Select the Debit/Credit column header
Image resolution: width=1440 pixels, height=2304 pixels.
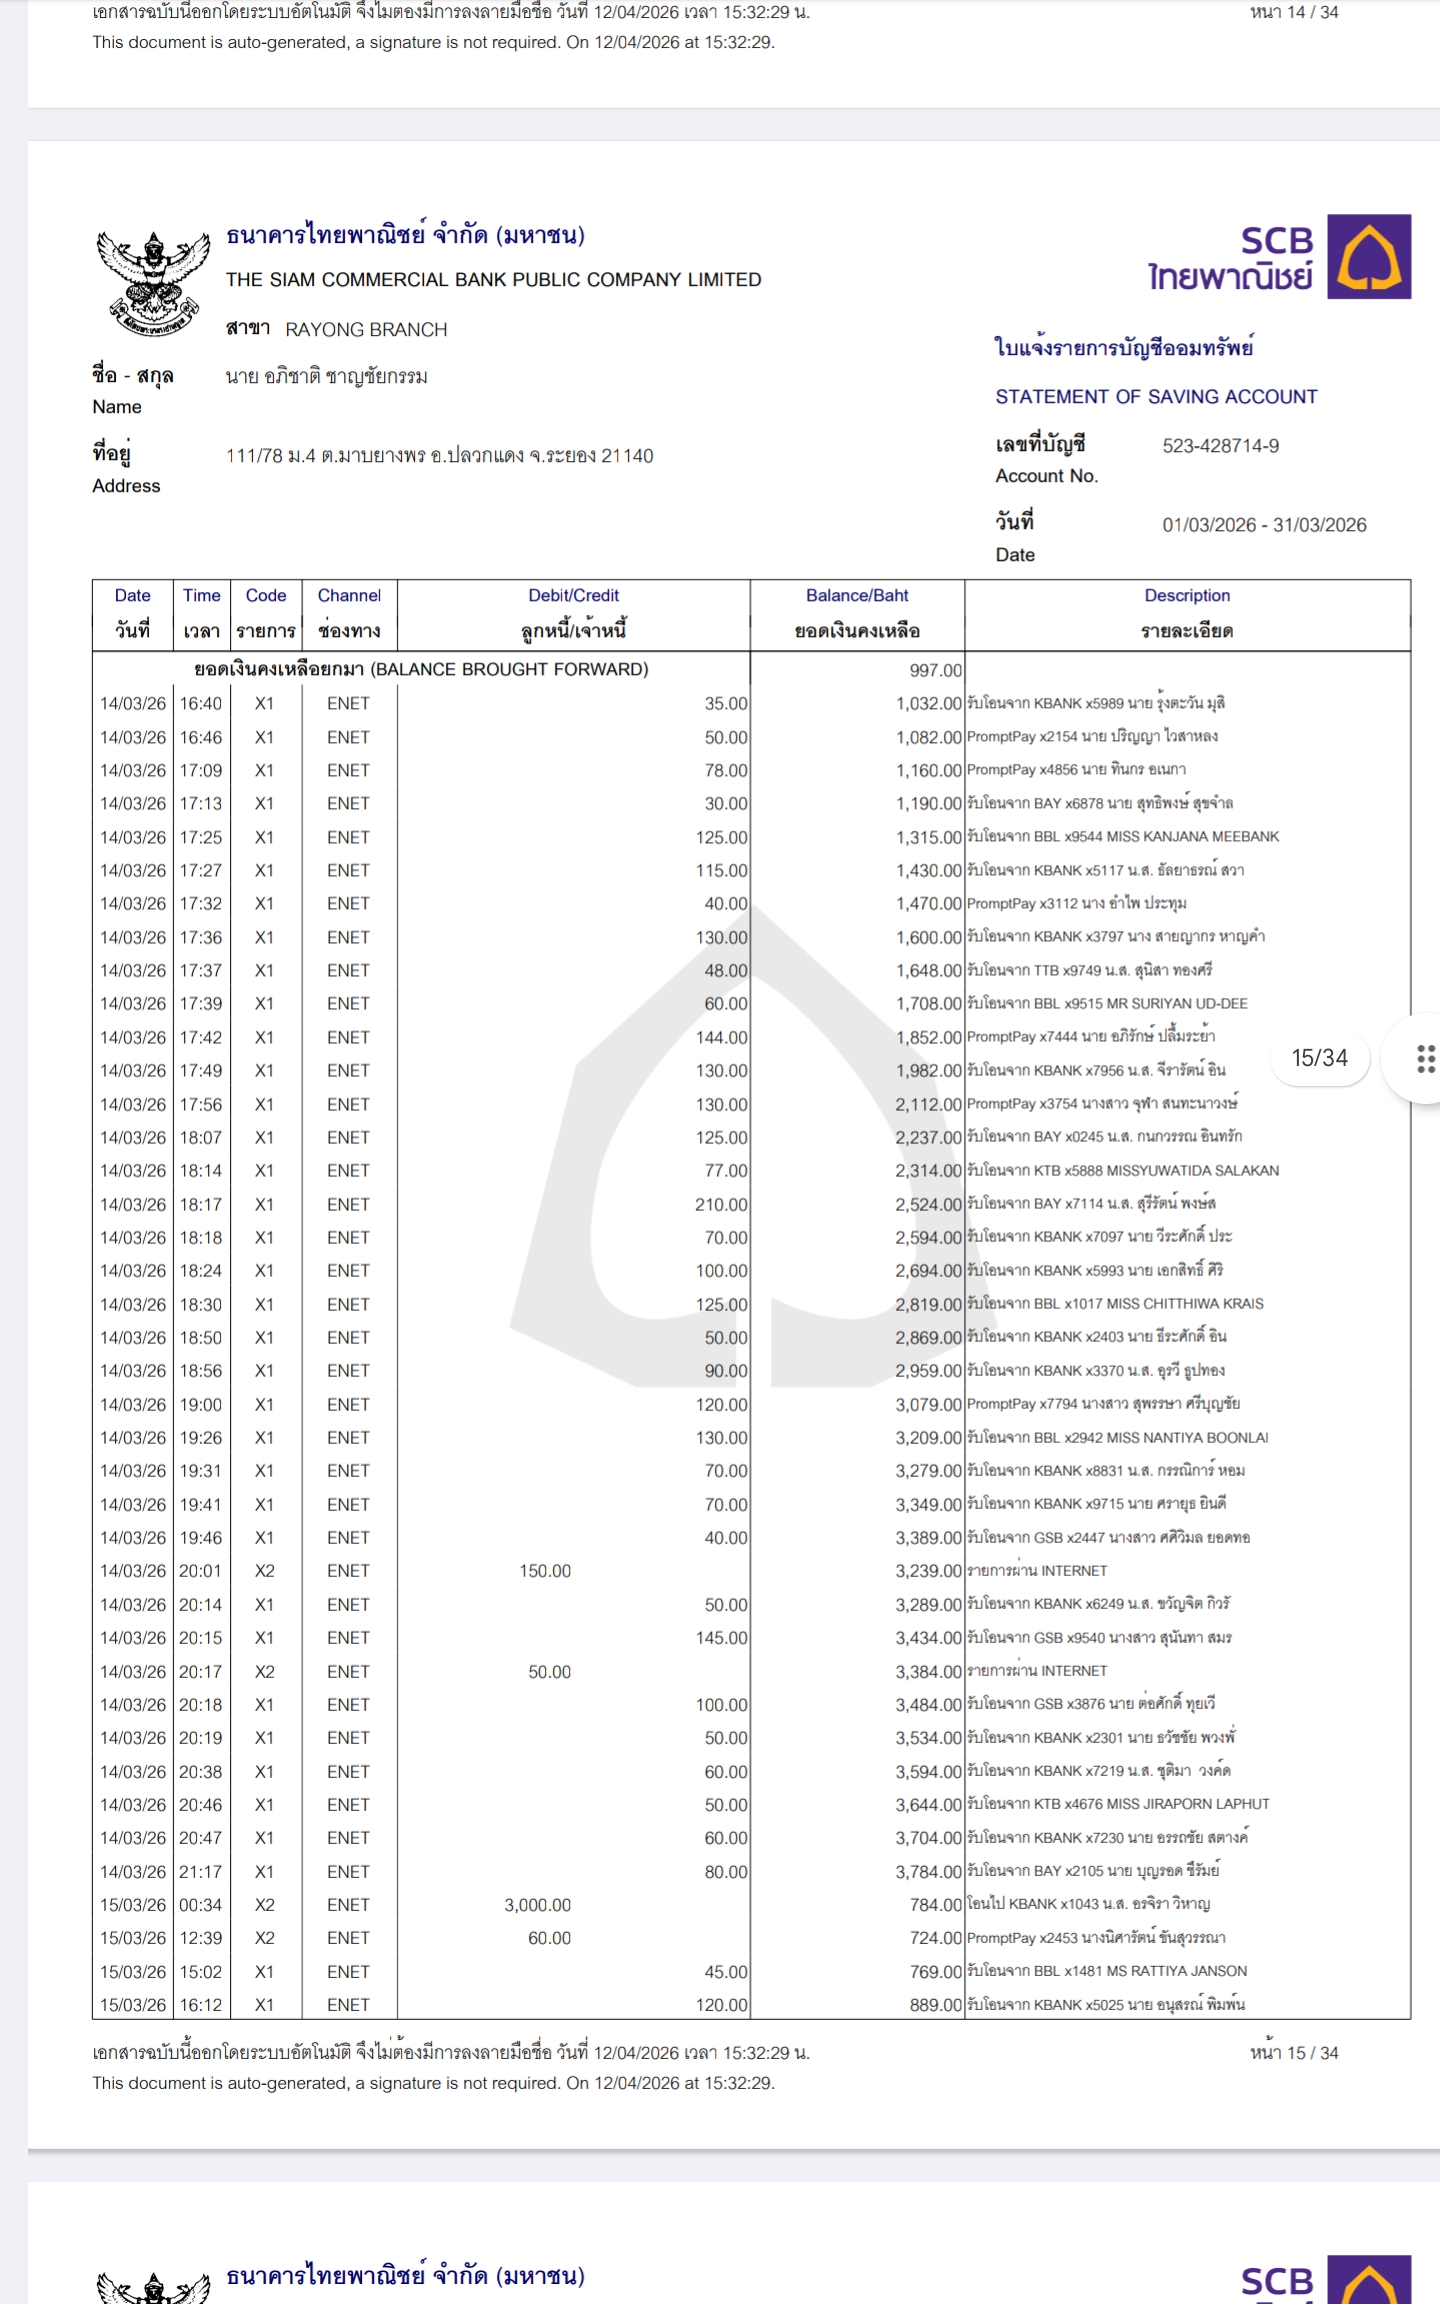tap(573, 613)
